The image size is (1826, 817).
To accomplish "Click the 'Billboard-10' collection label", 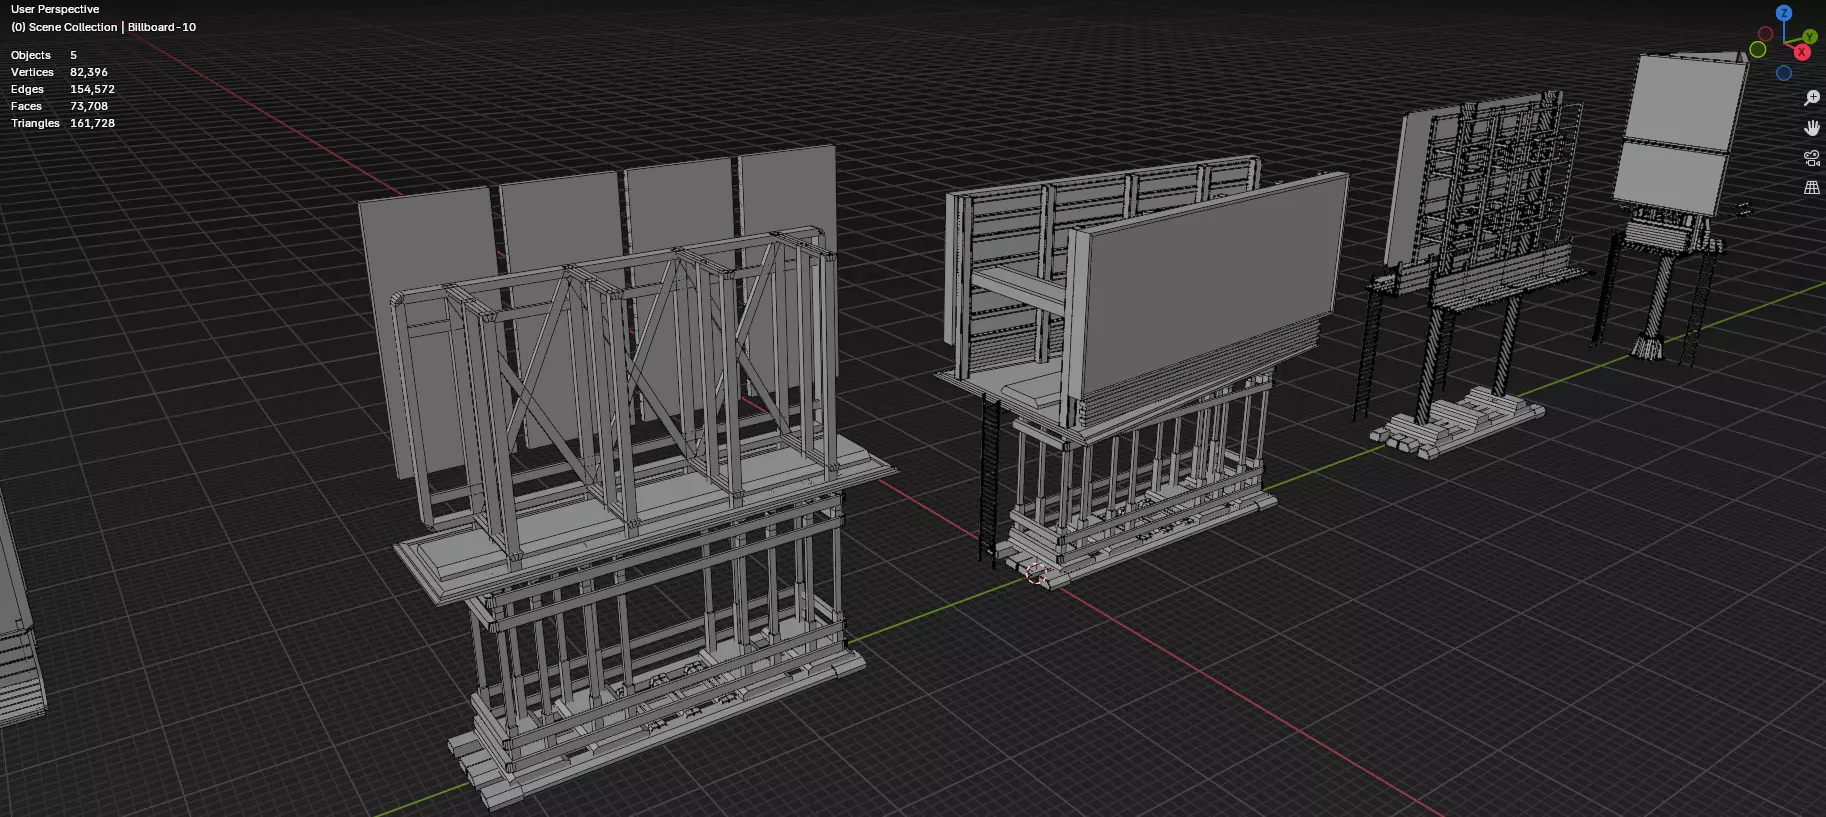I will [x=162, y=27].
